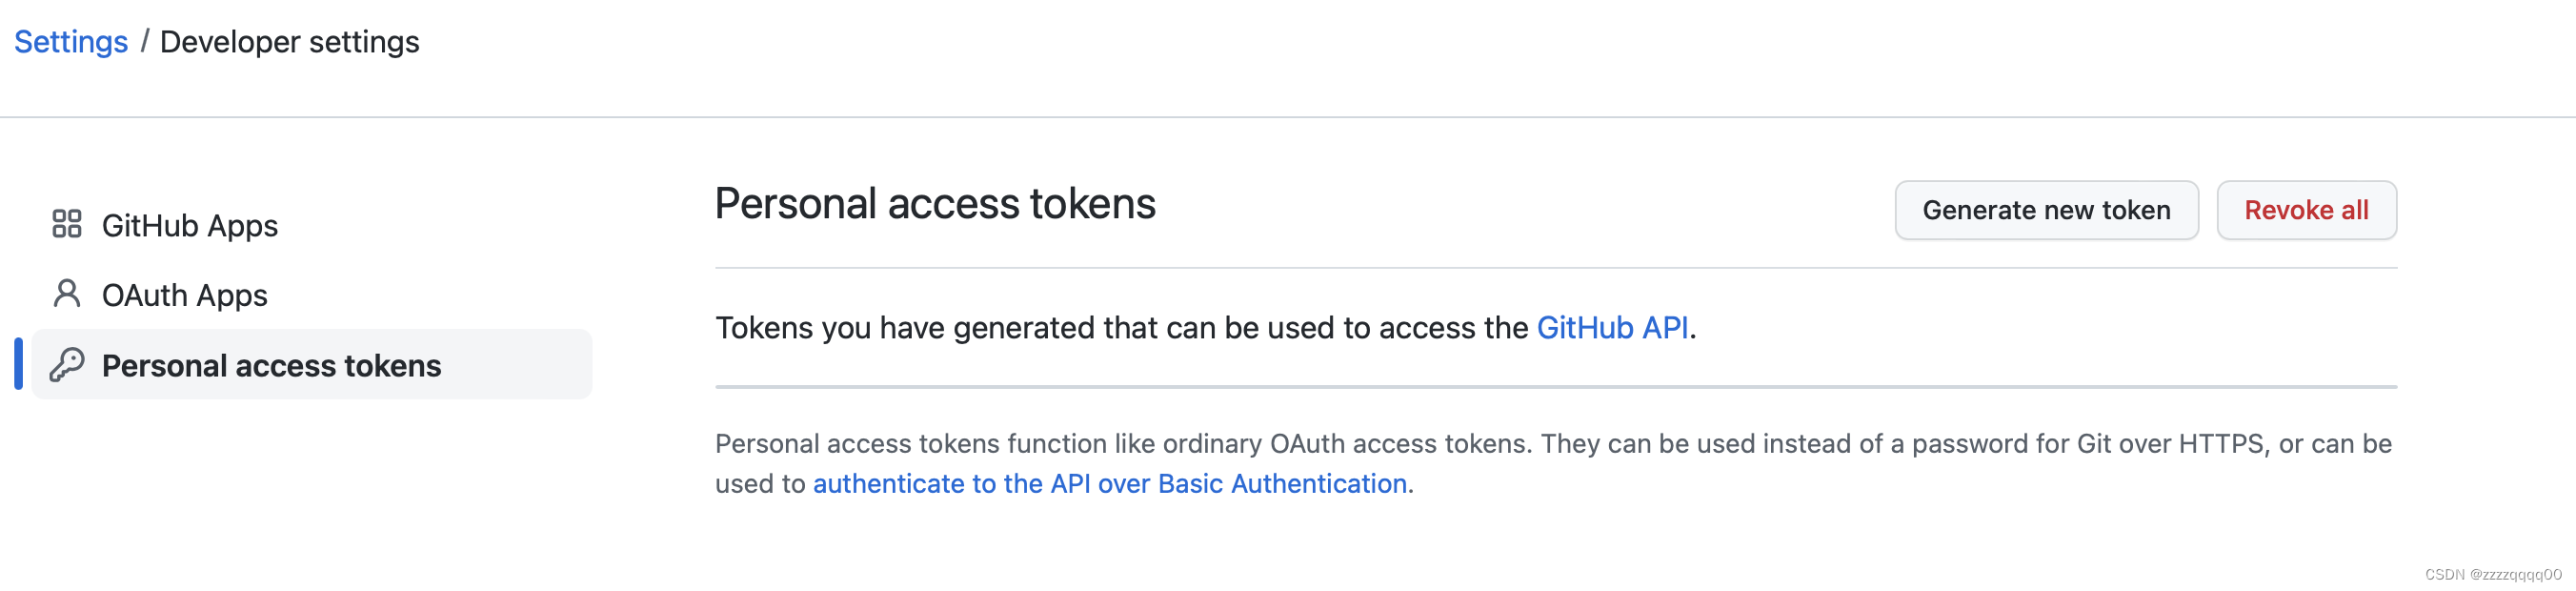2576x591 pixels.
Task: Click the Personal access tokens page heading
Action: click(935, 204)
